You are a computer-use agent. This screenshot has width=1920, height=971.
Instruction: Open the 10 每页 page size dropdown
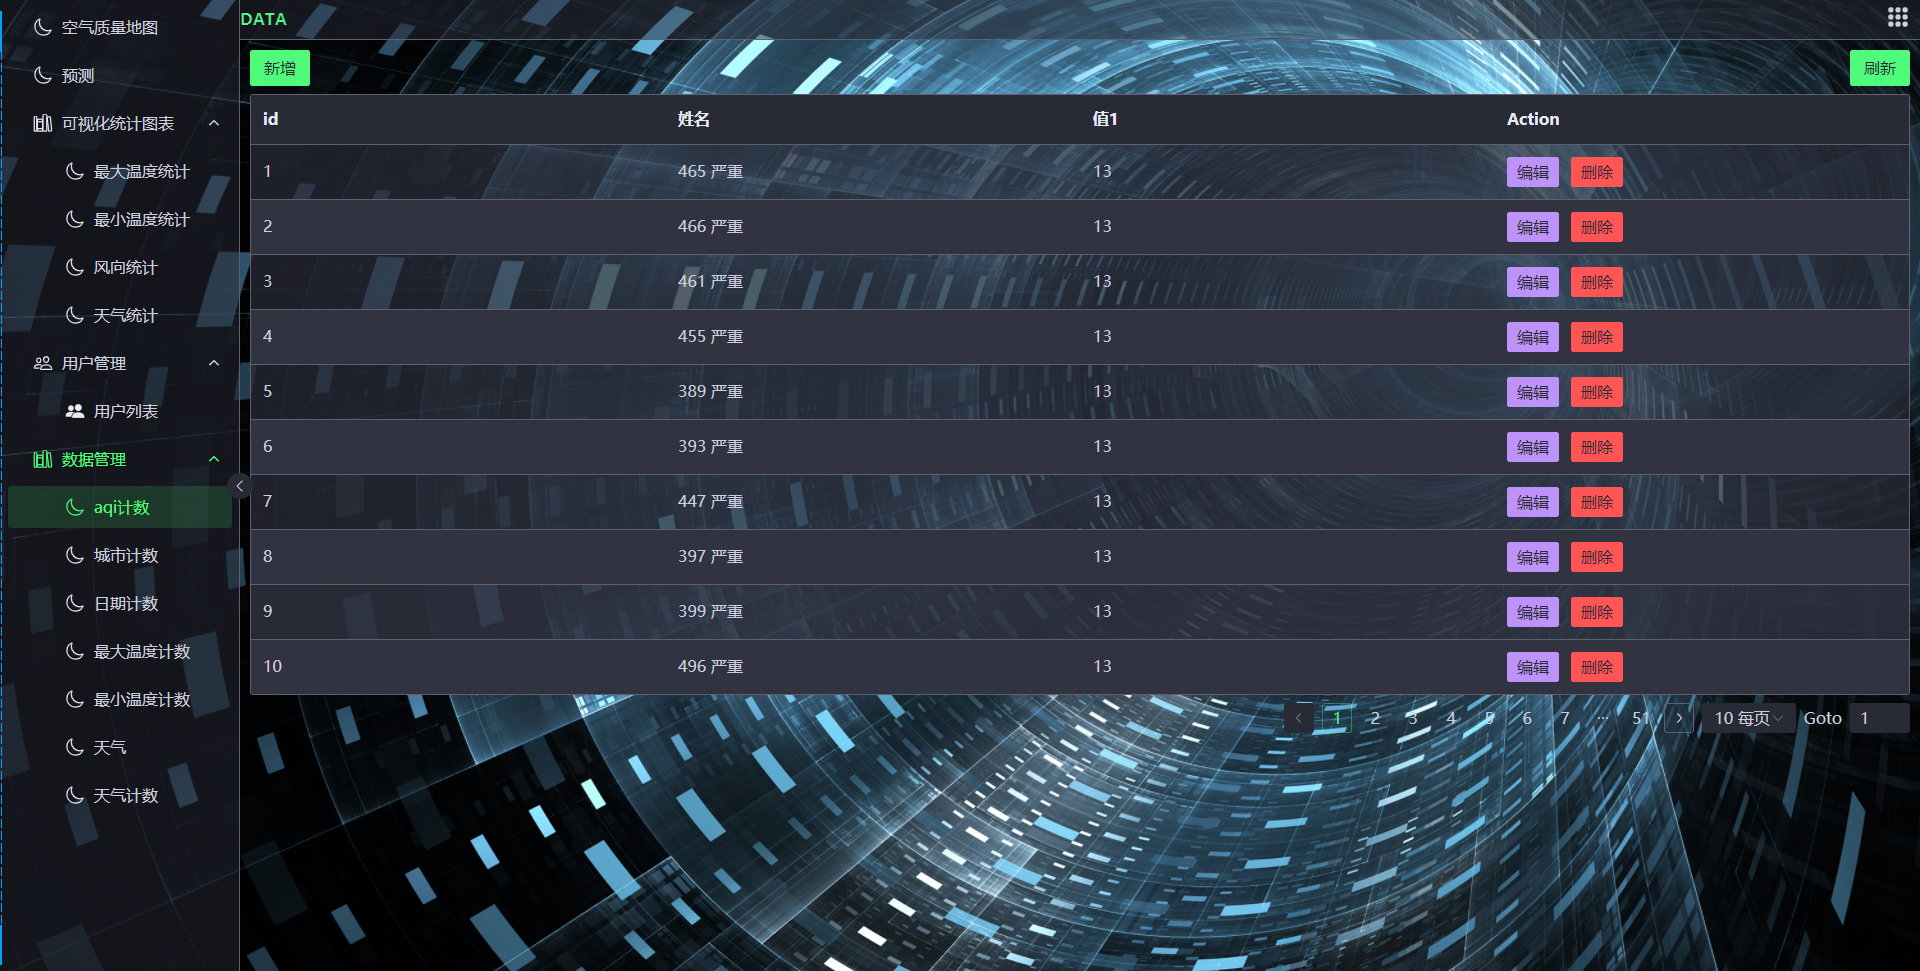1748,718
